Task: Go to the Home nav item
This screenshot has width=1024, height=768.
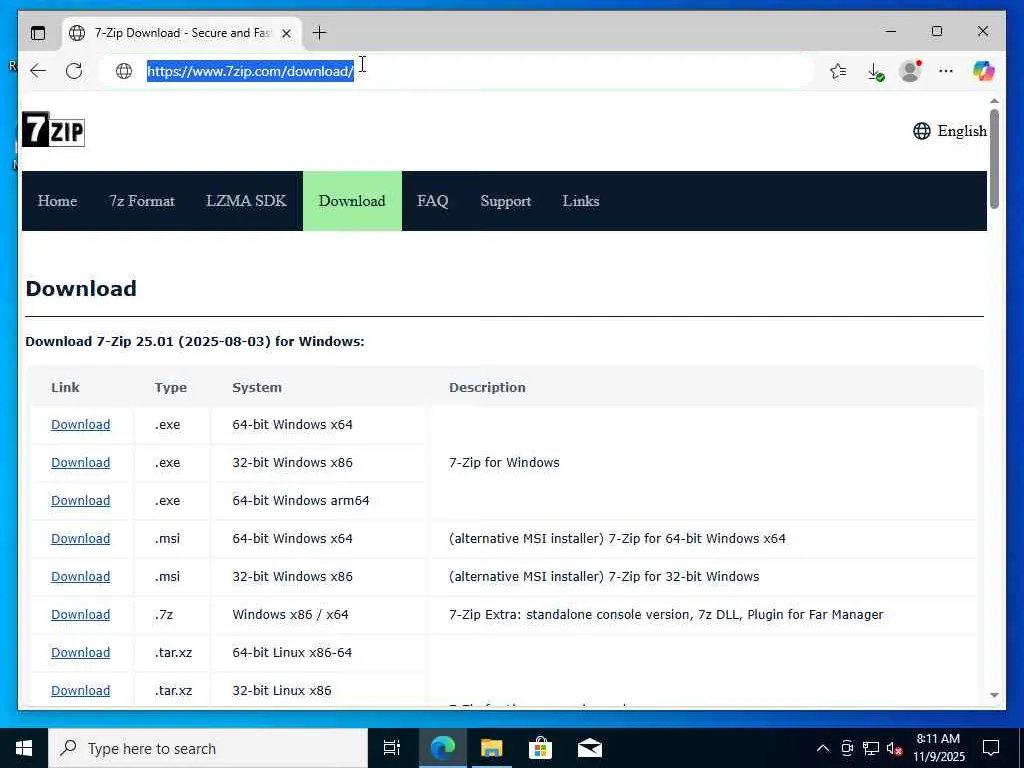Action: coord(57,201)
